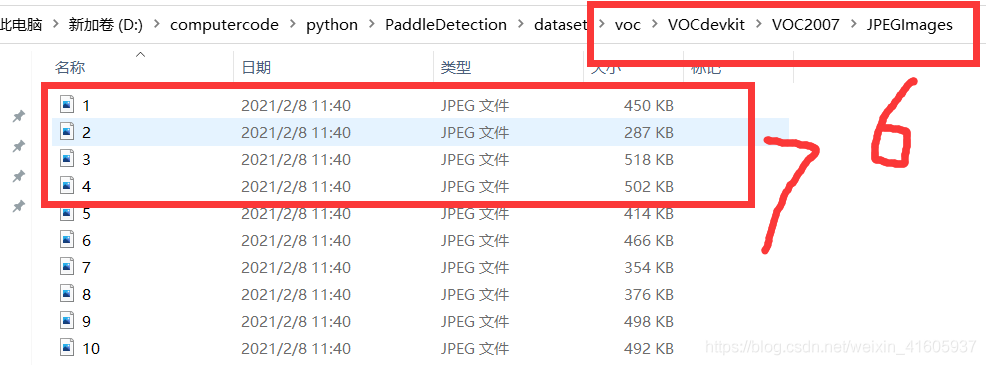Expand the chevron after PaddleDetection in path

click(521, 25)
